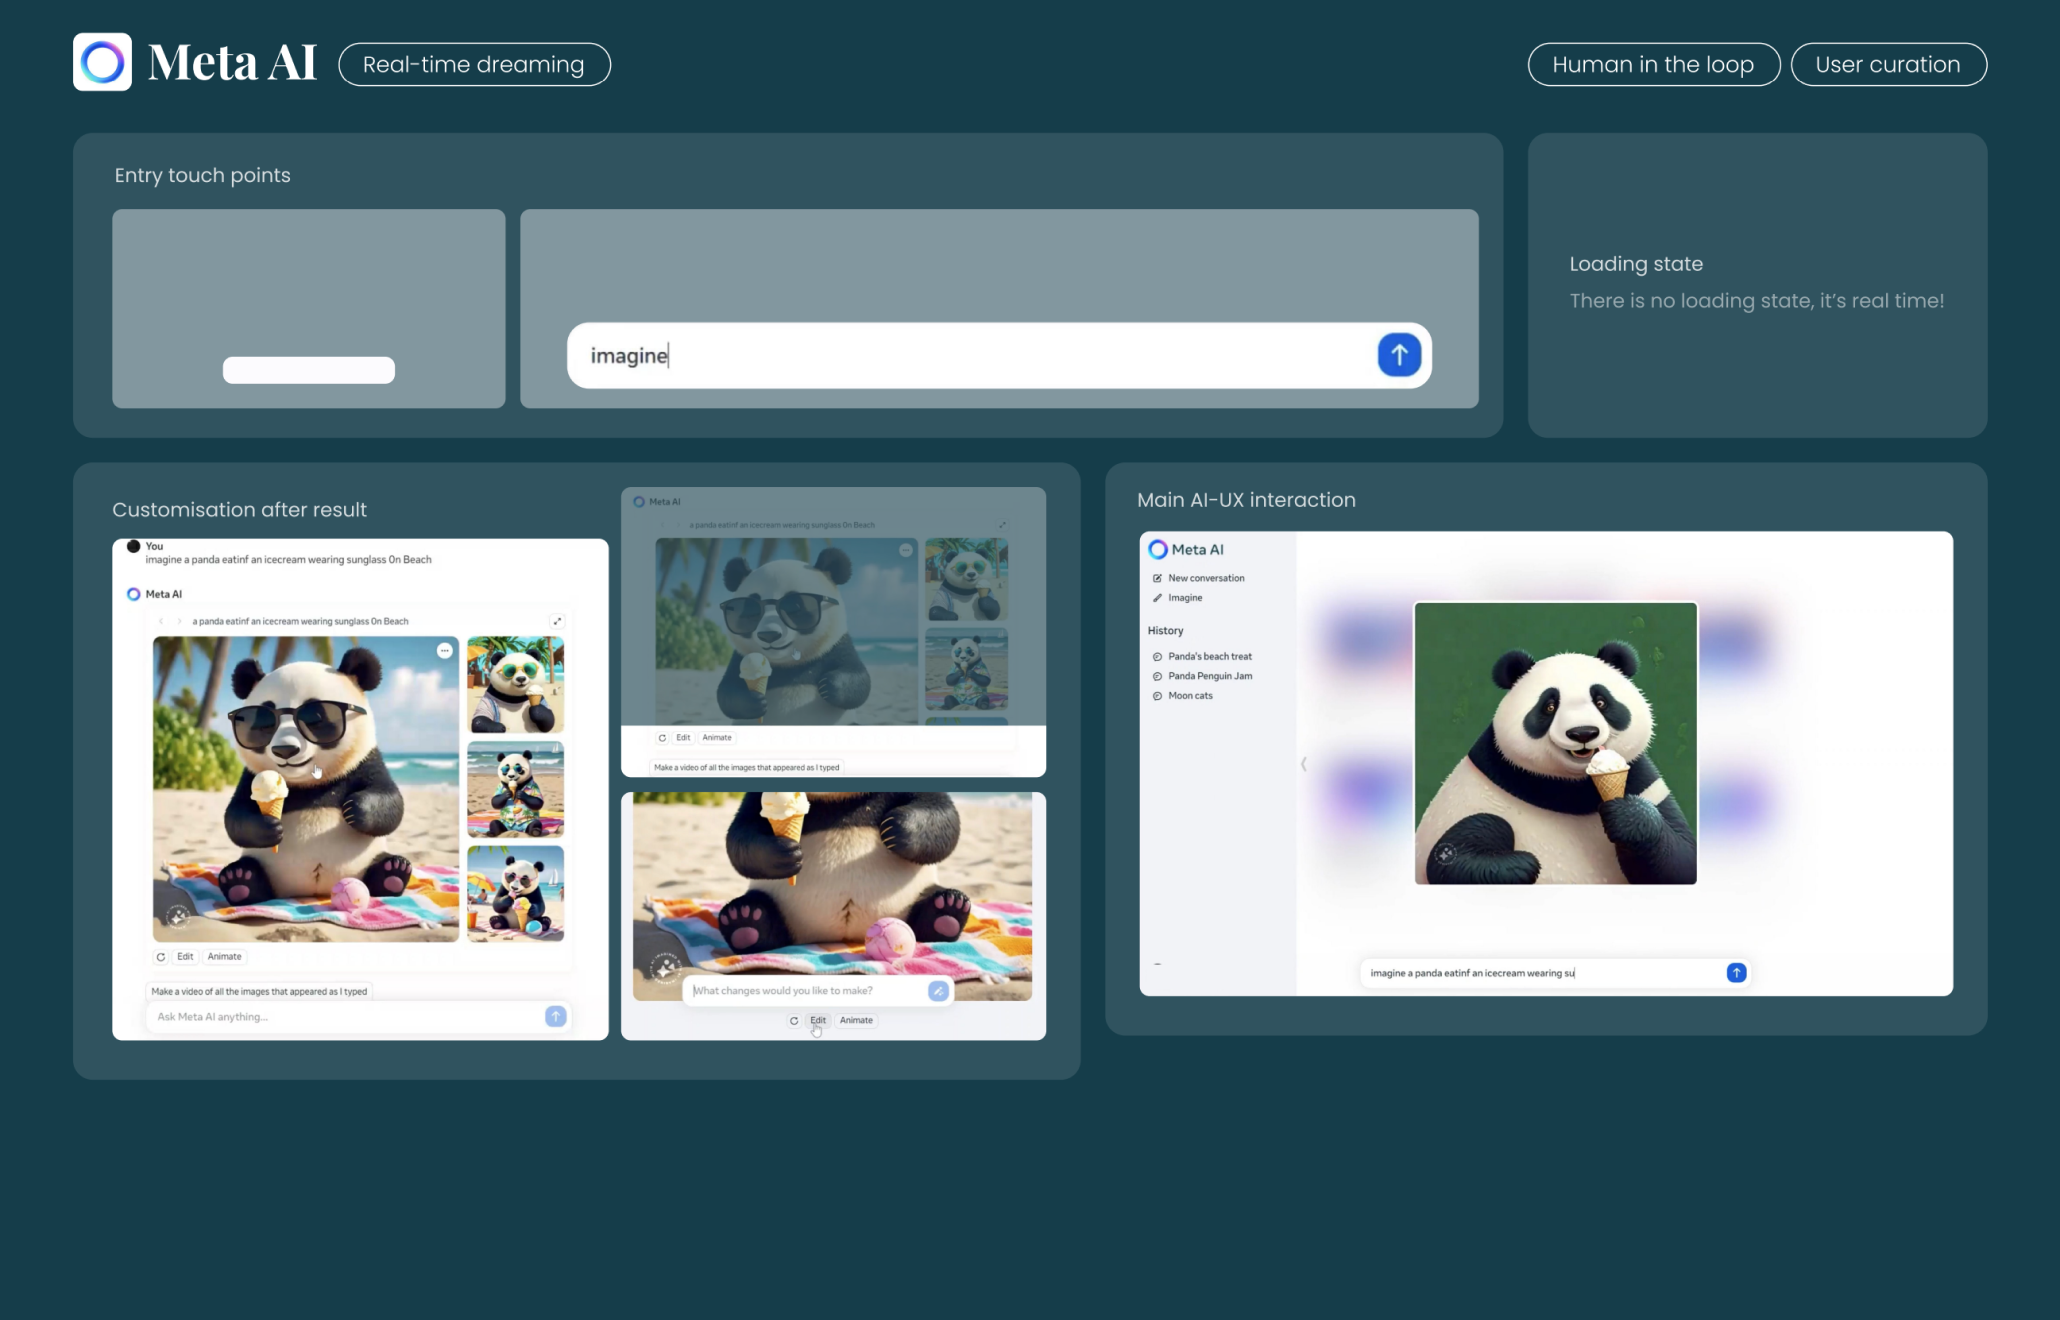Viewport: 2060px width, 1320px height.
Task: Click send arrow in the Main AI-UX prompt bar
Action: [1736, 972]
